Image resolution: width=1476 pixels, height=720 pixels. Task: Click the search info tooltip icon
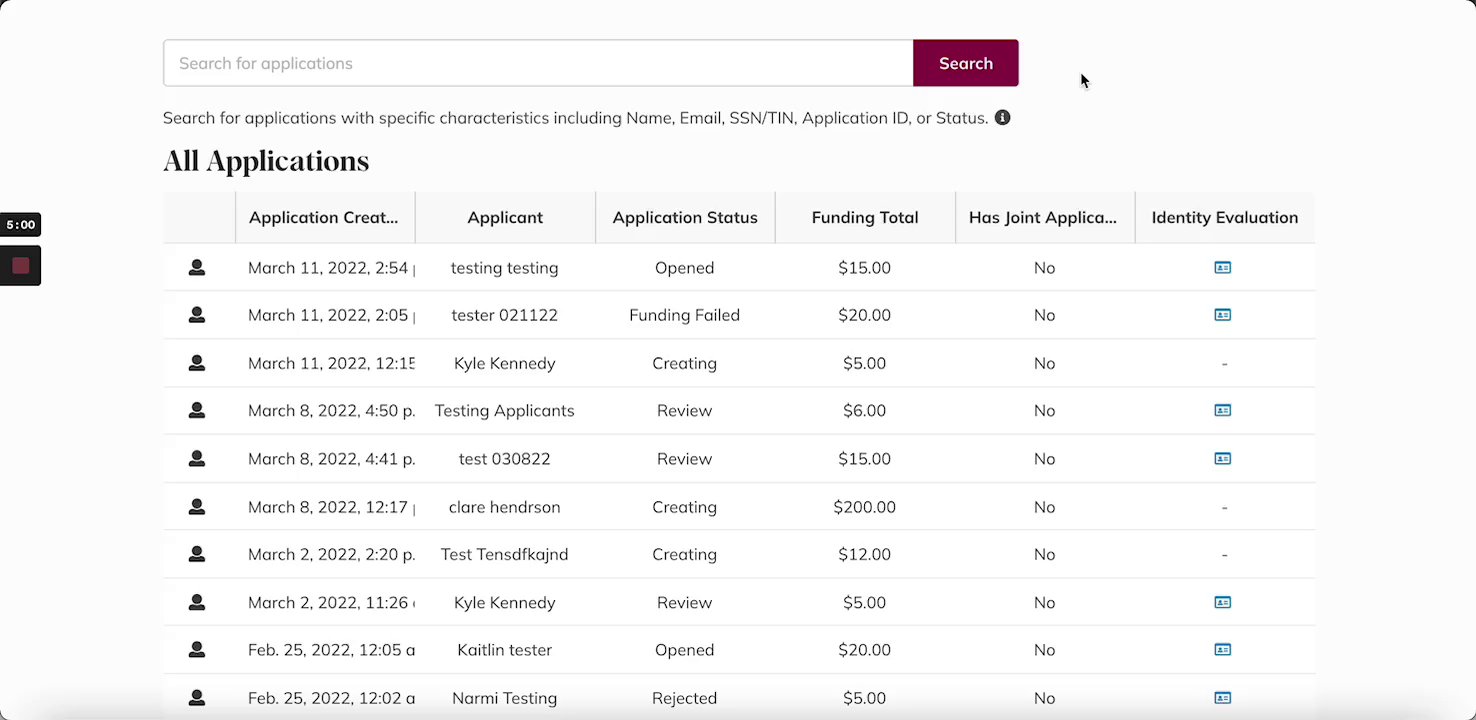coord(1002,118)
